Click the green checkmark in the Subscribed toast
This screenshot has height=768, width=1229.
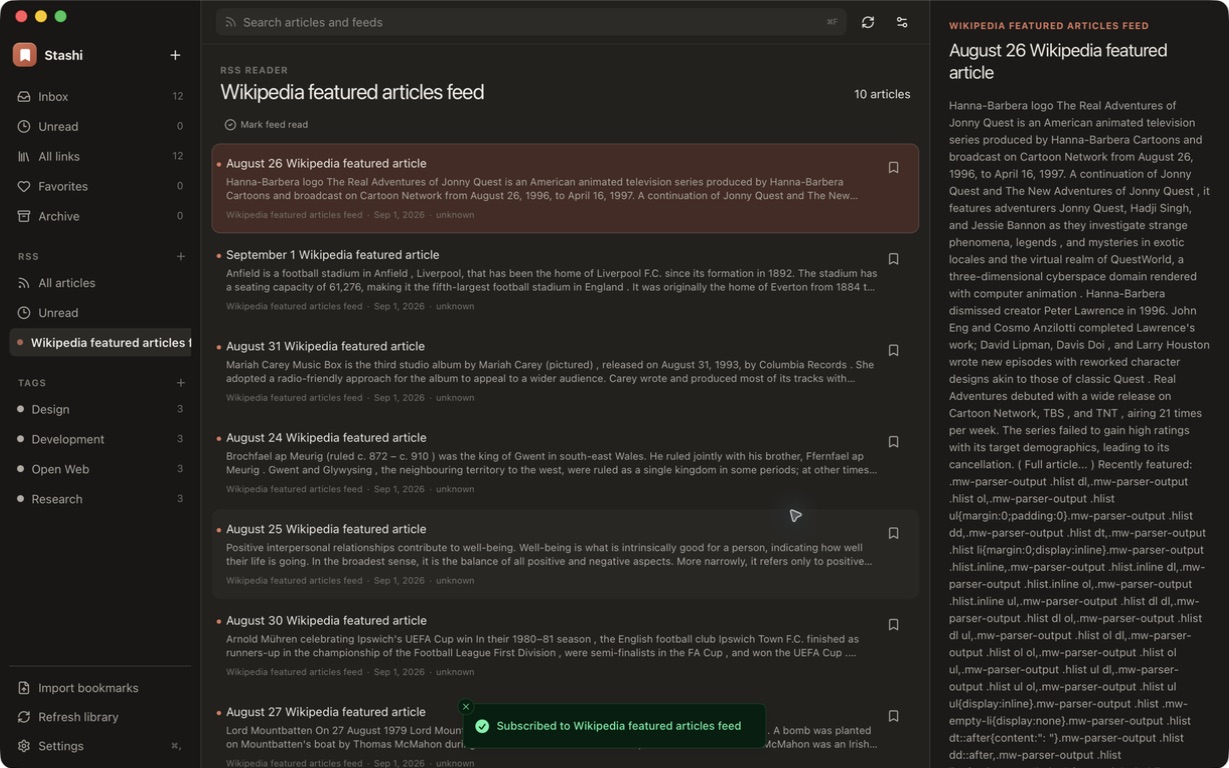coord(482,726)
